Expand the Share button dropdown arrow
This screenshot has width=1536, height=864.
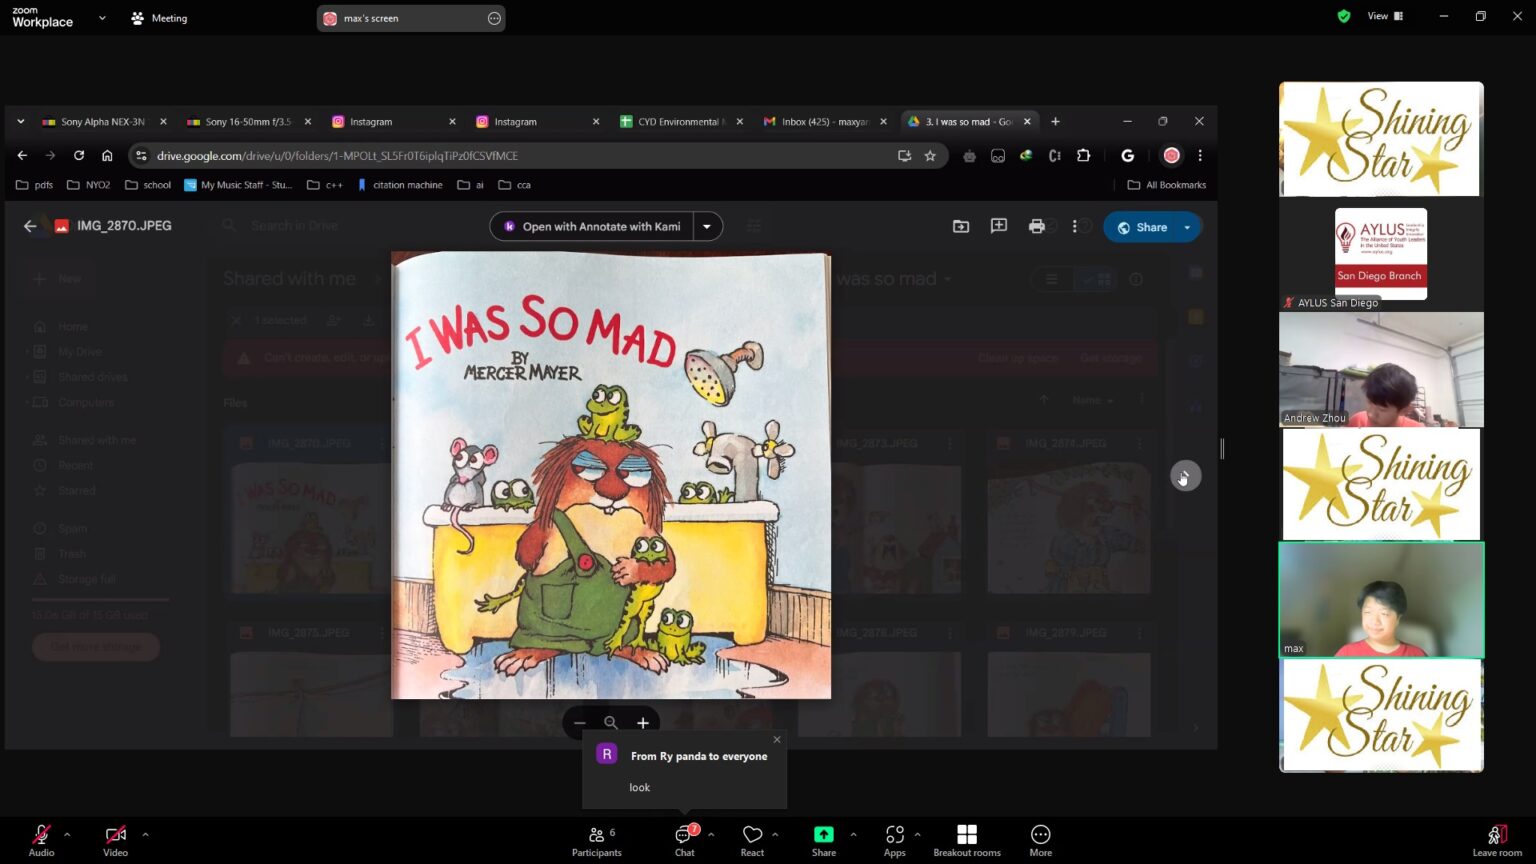pyautogui.click(x=1188, y=227)
